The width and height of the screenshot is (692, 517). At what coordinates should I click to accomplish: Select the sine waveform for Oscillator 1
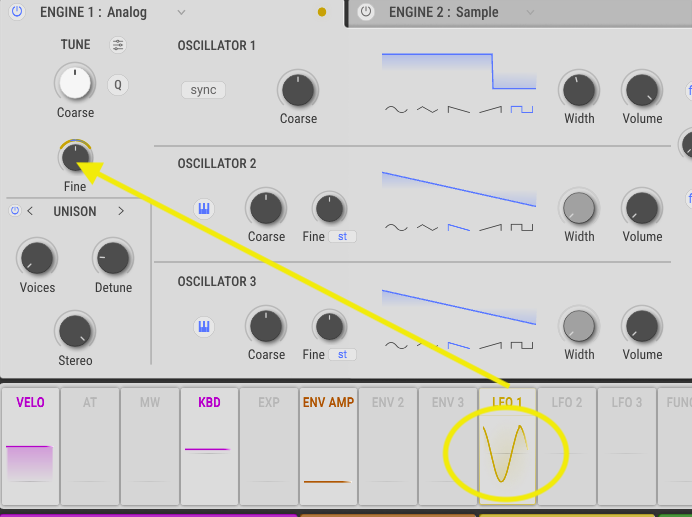(396, 109)
